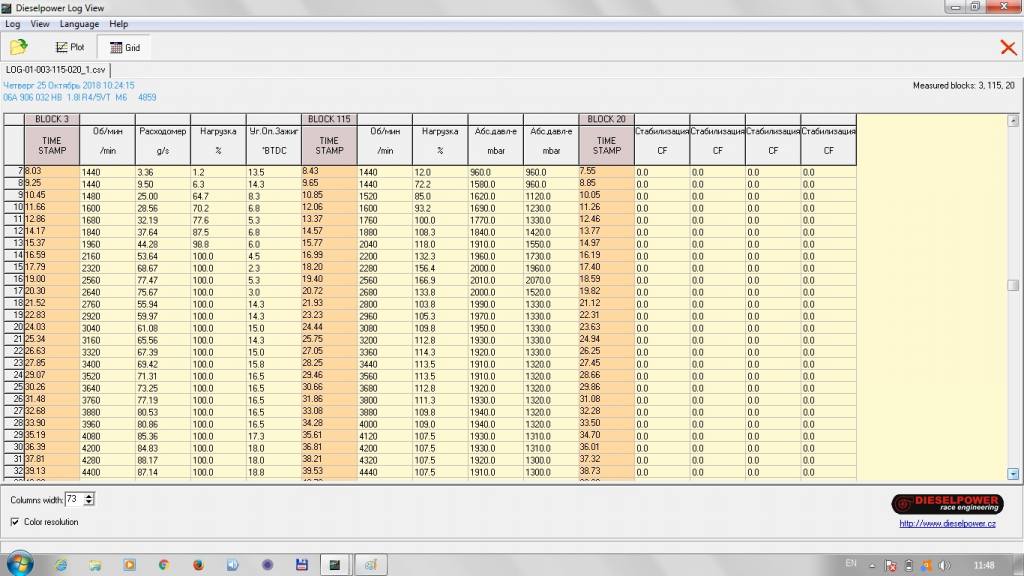Toggle the Color resolution checkbox

[x=15, y=522]
